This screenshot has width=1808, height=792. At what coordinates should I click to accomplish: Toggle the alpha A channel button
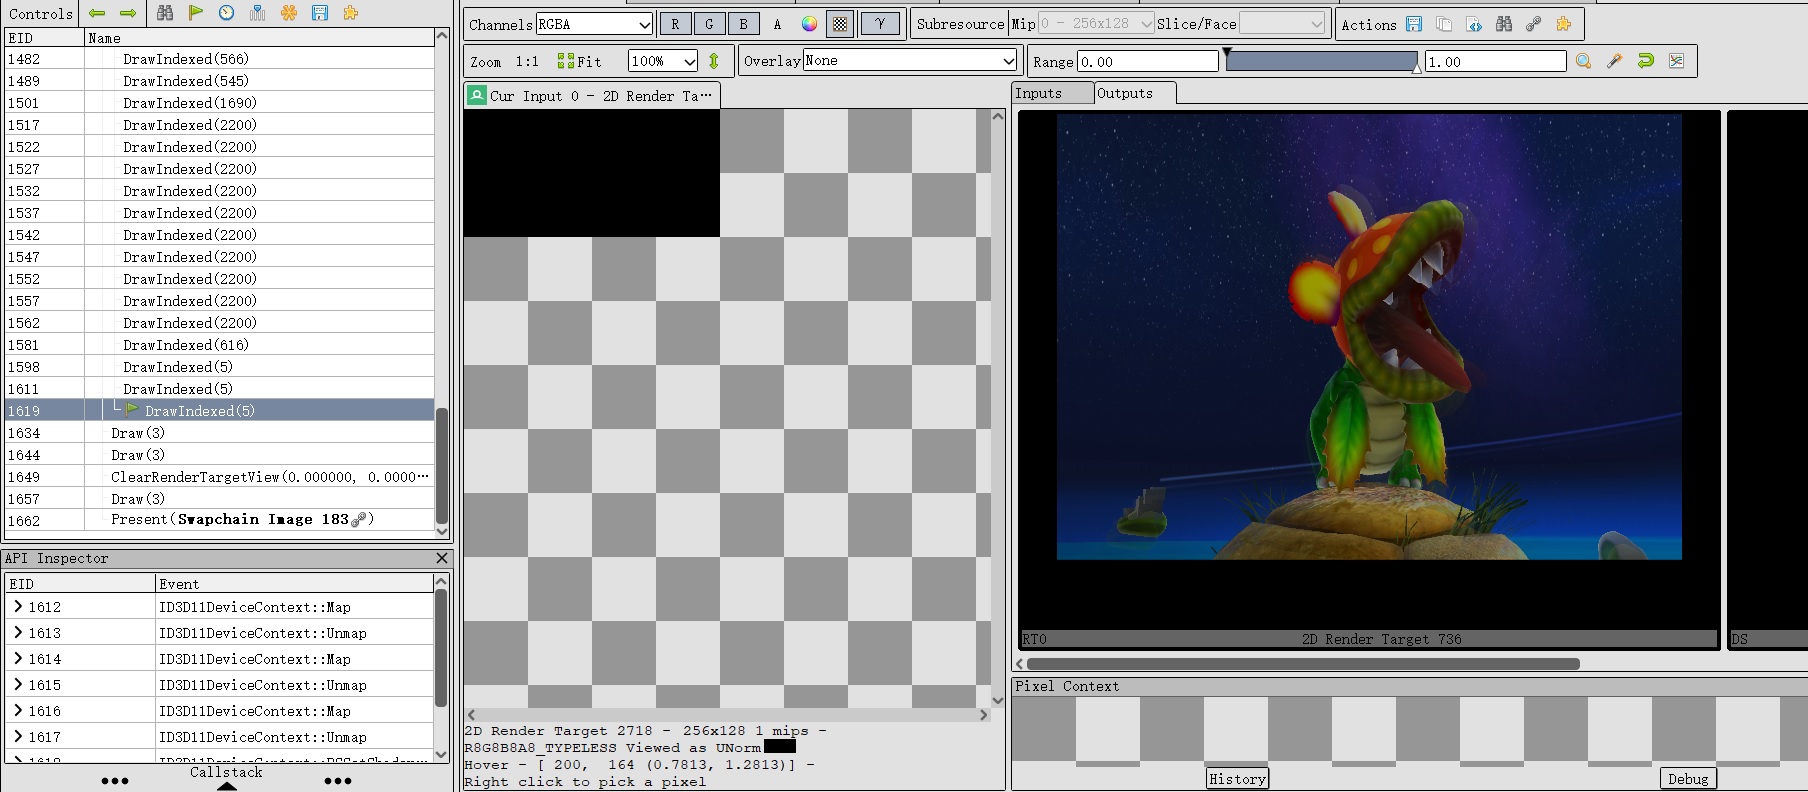click(777, 24)
